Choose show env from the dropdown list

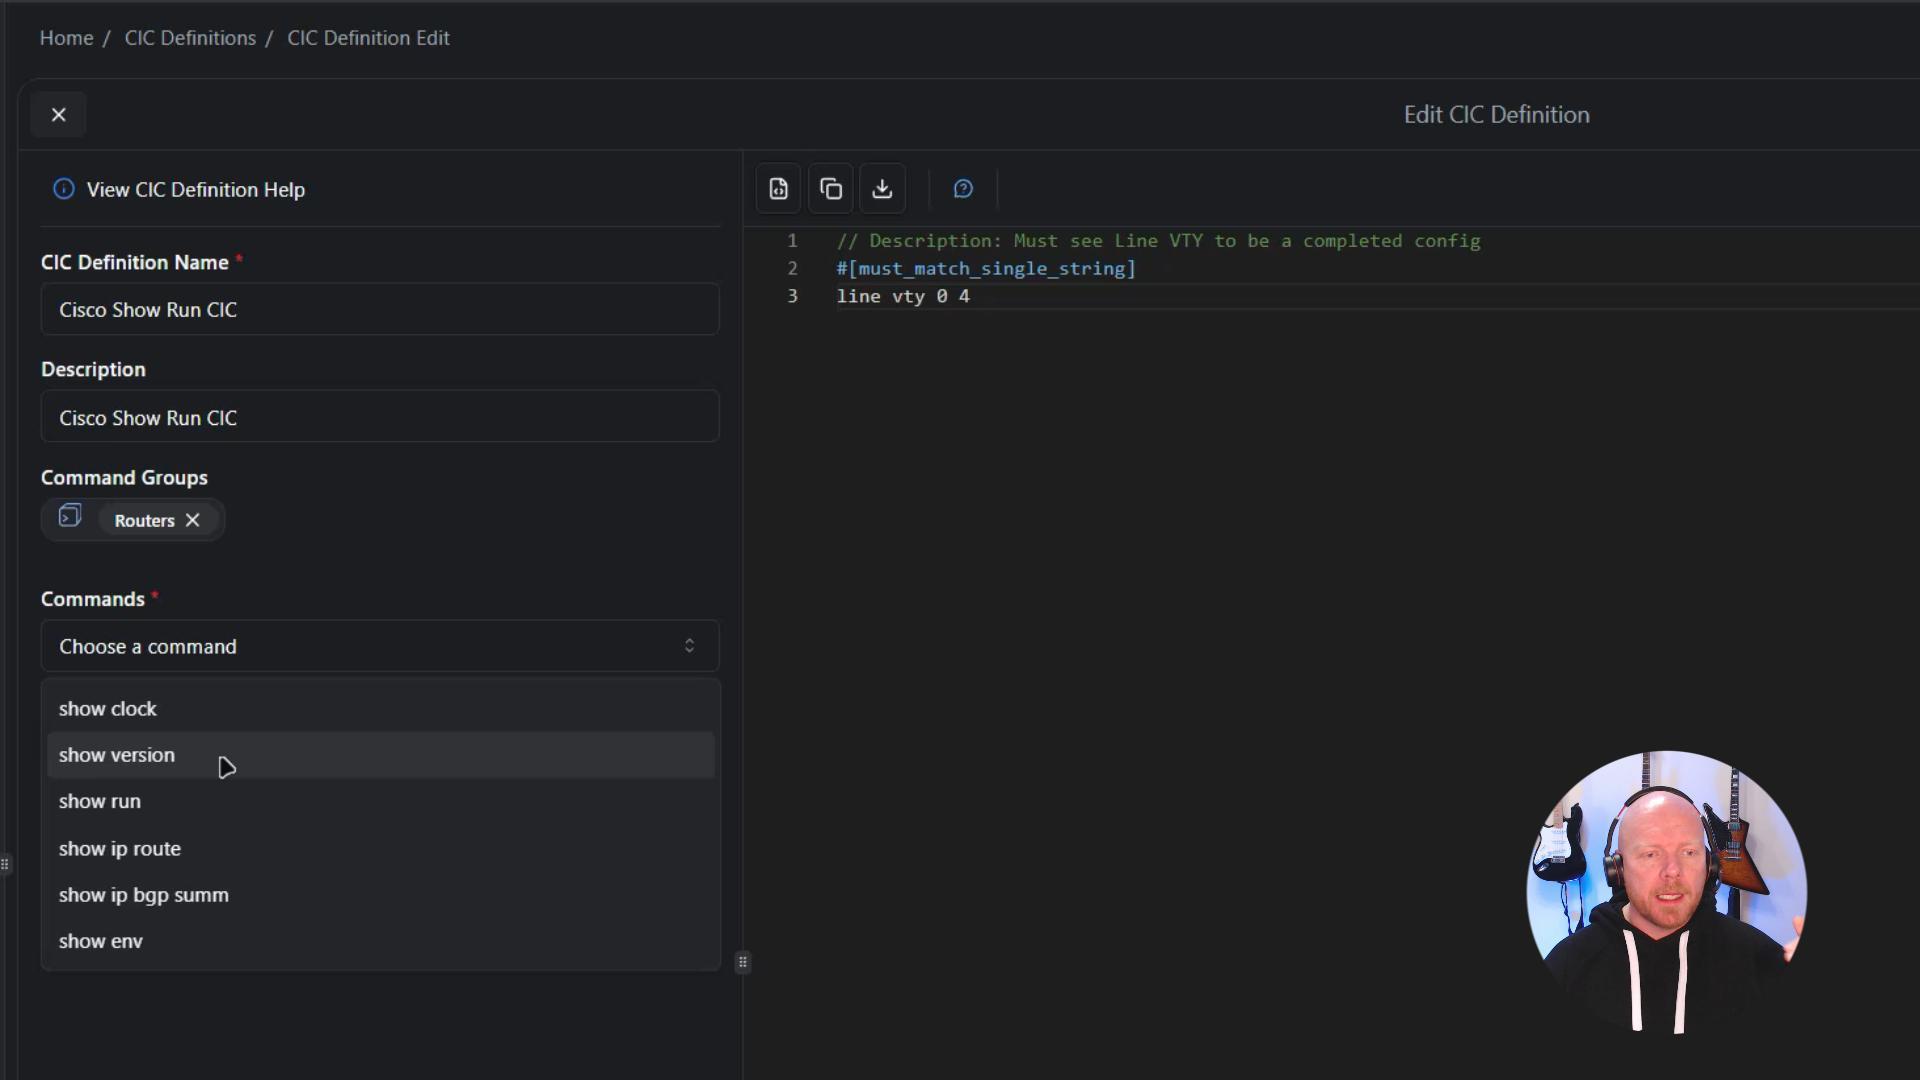pos(101,941)
